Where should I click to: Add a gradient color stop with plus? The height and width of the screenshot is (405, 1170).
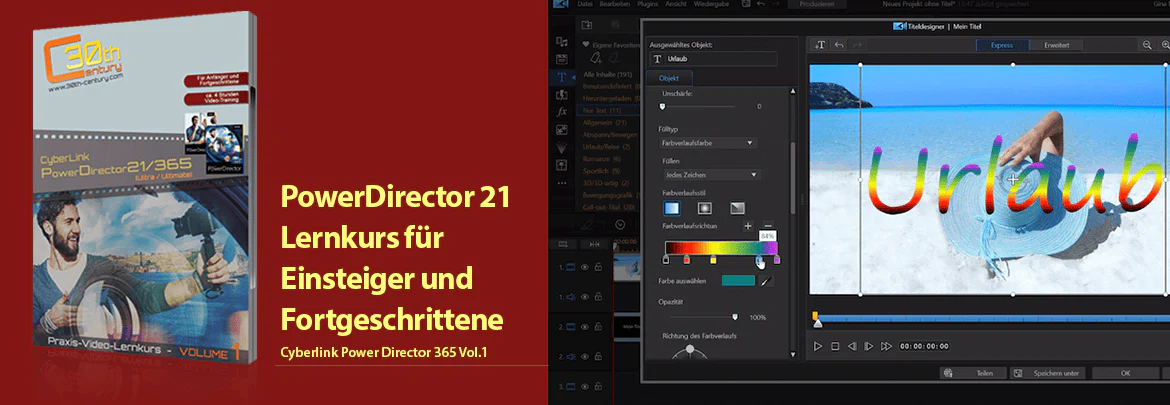pyautogui.click(x=748, y=225)
